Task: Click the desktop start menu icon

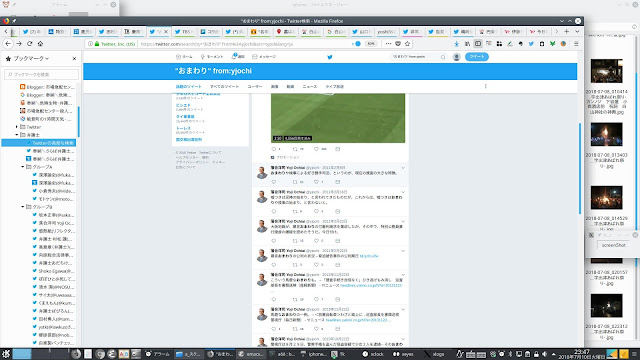Action: click(5, 354)
